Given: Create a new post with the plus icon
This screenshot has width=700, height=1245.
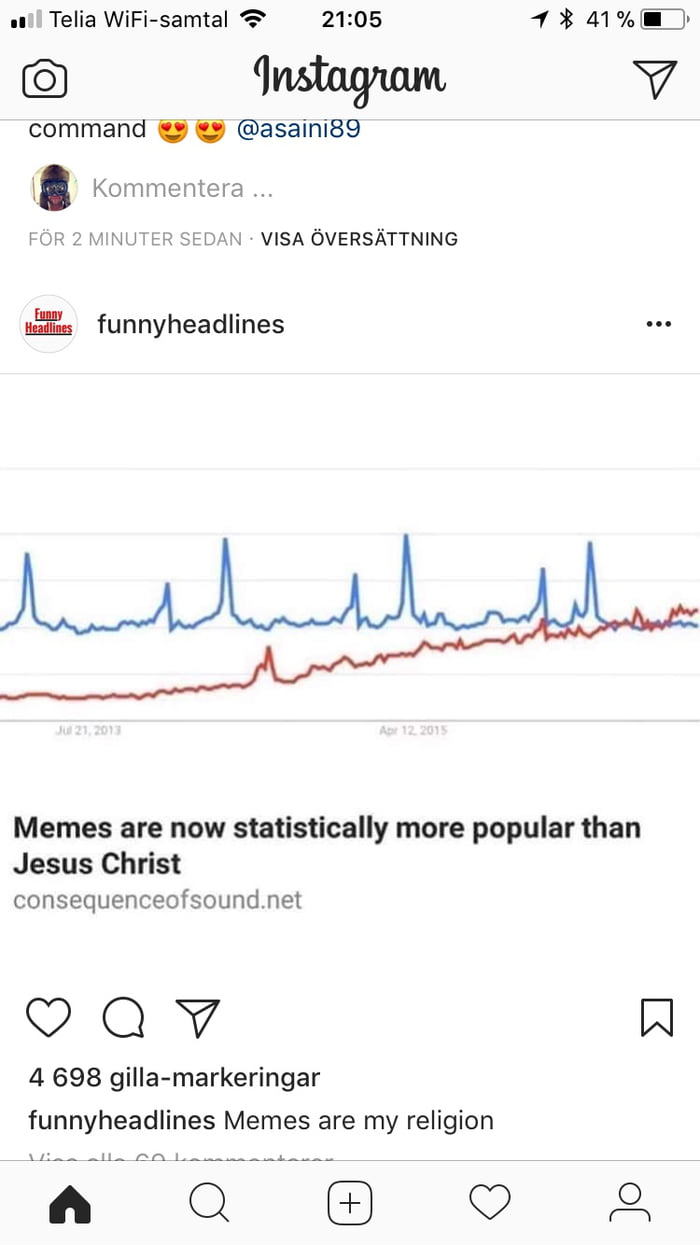Looking at the screenshot, I should point(350,1203).
